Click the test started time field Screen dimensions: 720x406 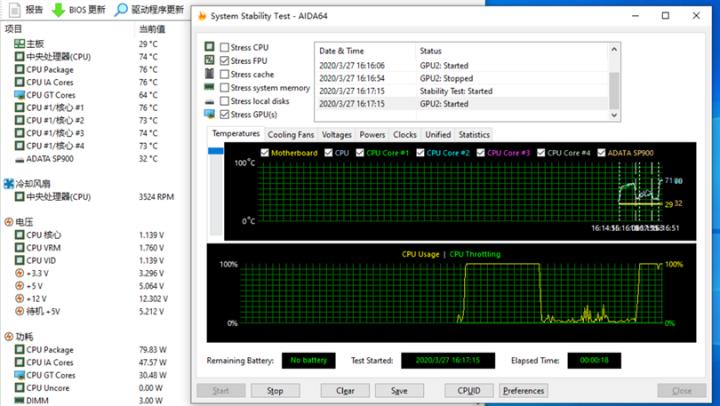pos(448,361)
